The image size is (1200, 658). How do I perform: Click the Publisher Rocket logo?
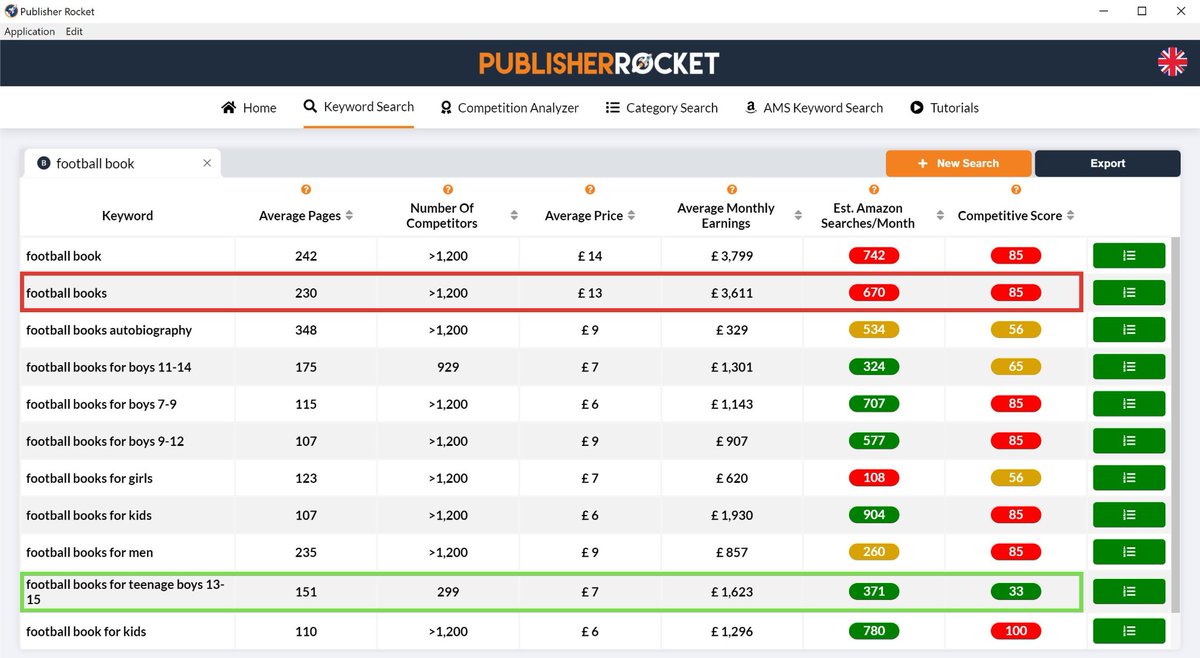[599, 63]
